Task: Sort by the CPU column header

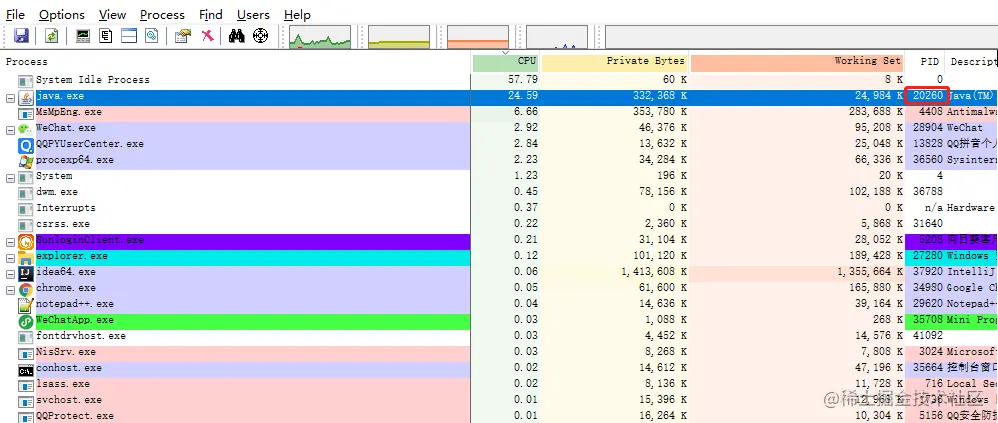Action: point(506,62)
